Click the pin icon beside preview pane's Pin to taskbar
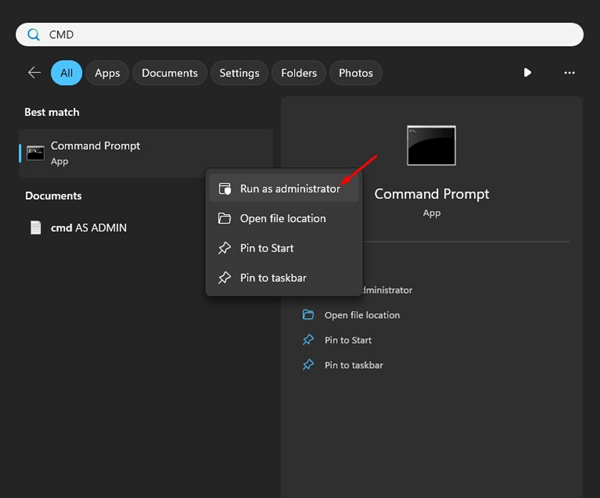The height and width of the screenshot is (498, 600). (308, 365)
